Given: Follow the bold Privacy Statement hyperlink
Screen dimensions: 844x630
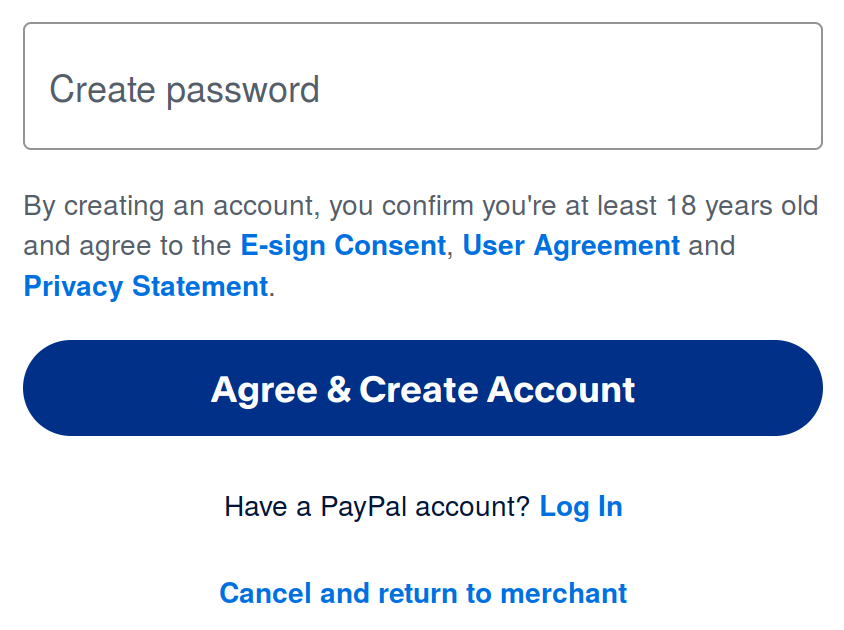Looking at the screenshot, I should 146,287.
